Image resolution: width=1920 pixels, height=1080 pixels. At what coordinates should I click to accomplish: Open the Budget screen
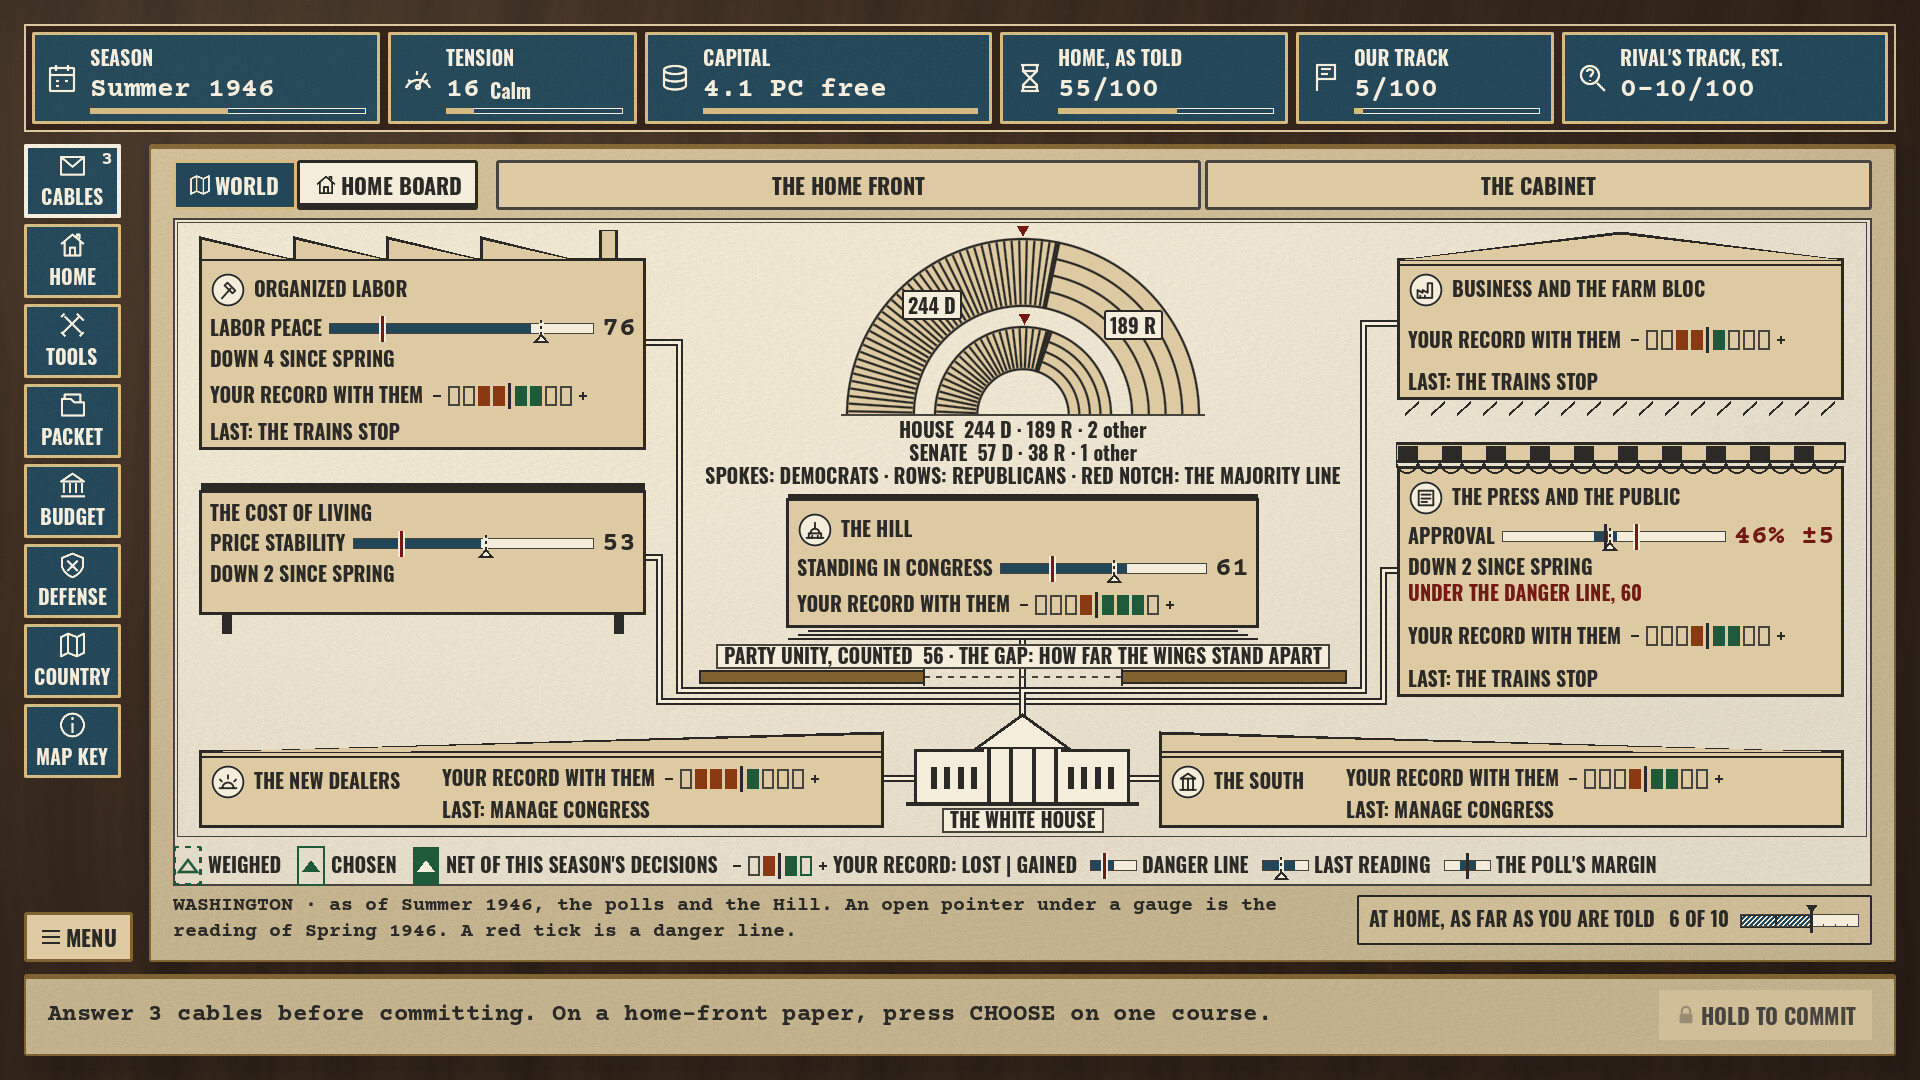click(72, 501)
